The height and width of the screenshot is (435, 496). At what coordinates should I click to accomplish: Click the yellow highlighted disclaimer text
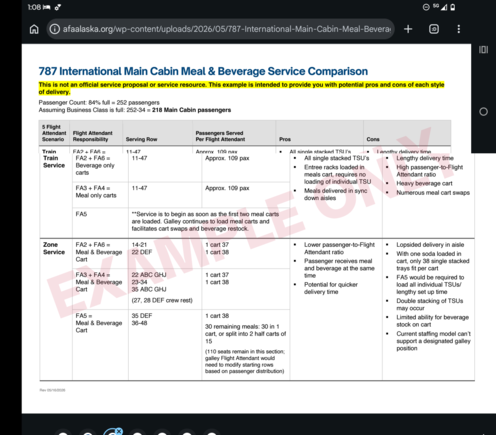pos(241,88)
